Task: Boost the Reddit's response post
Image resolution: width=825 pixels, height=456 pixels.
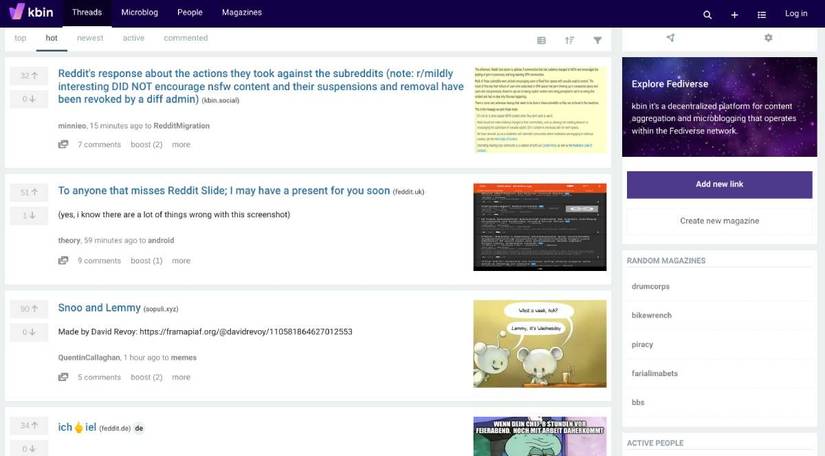Action: tap(146, 144)
